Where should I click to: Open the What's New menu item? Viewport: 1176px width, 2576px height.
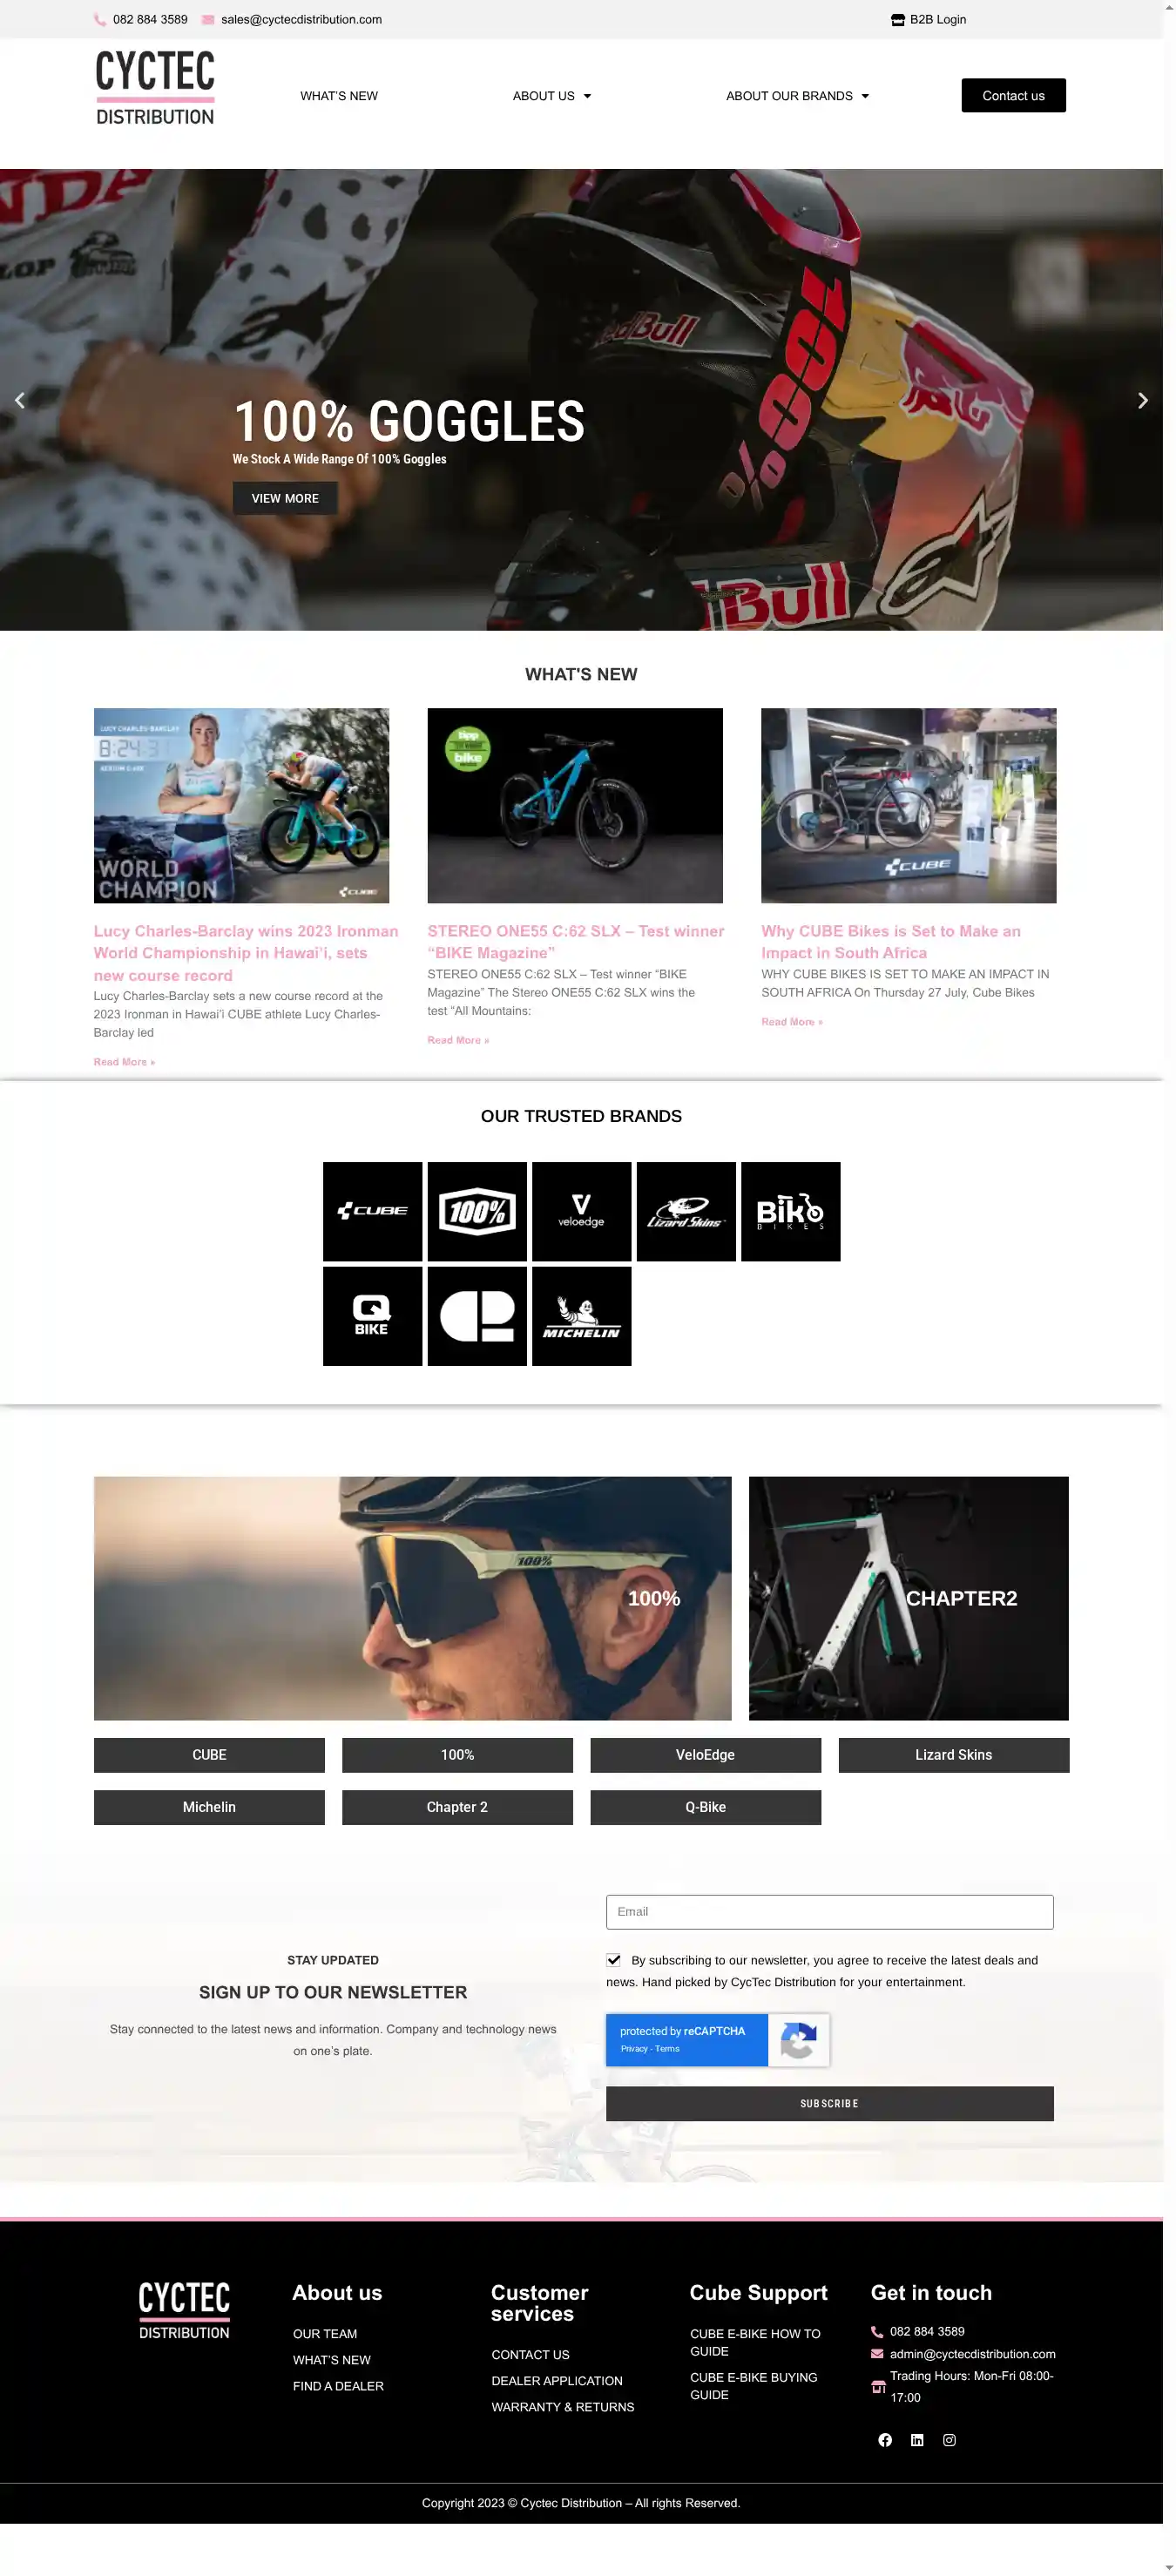(x=339, y=96)
